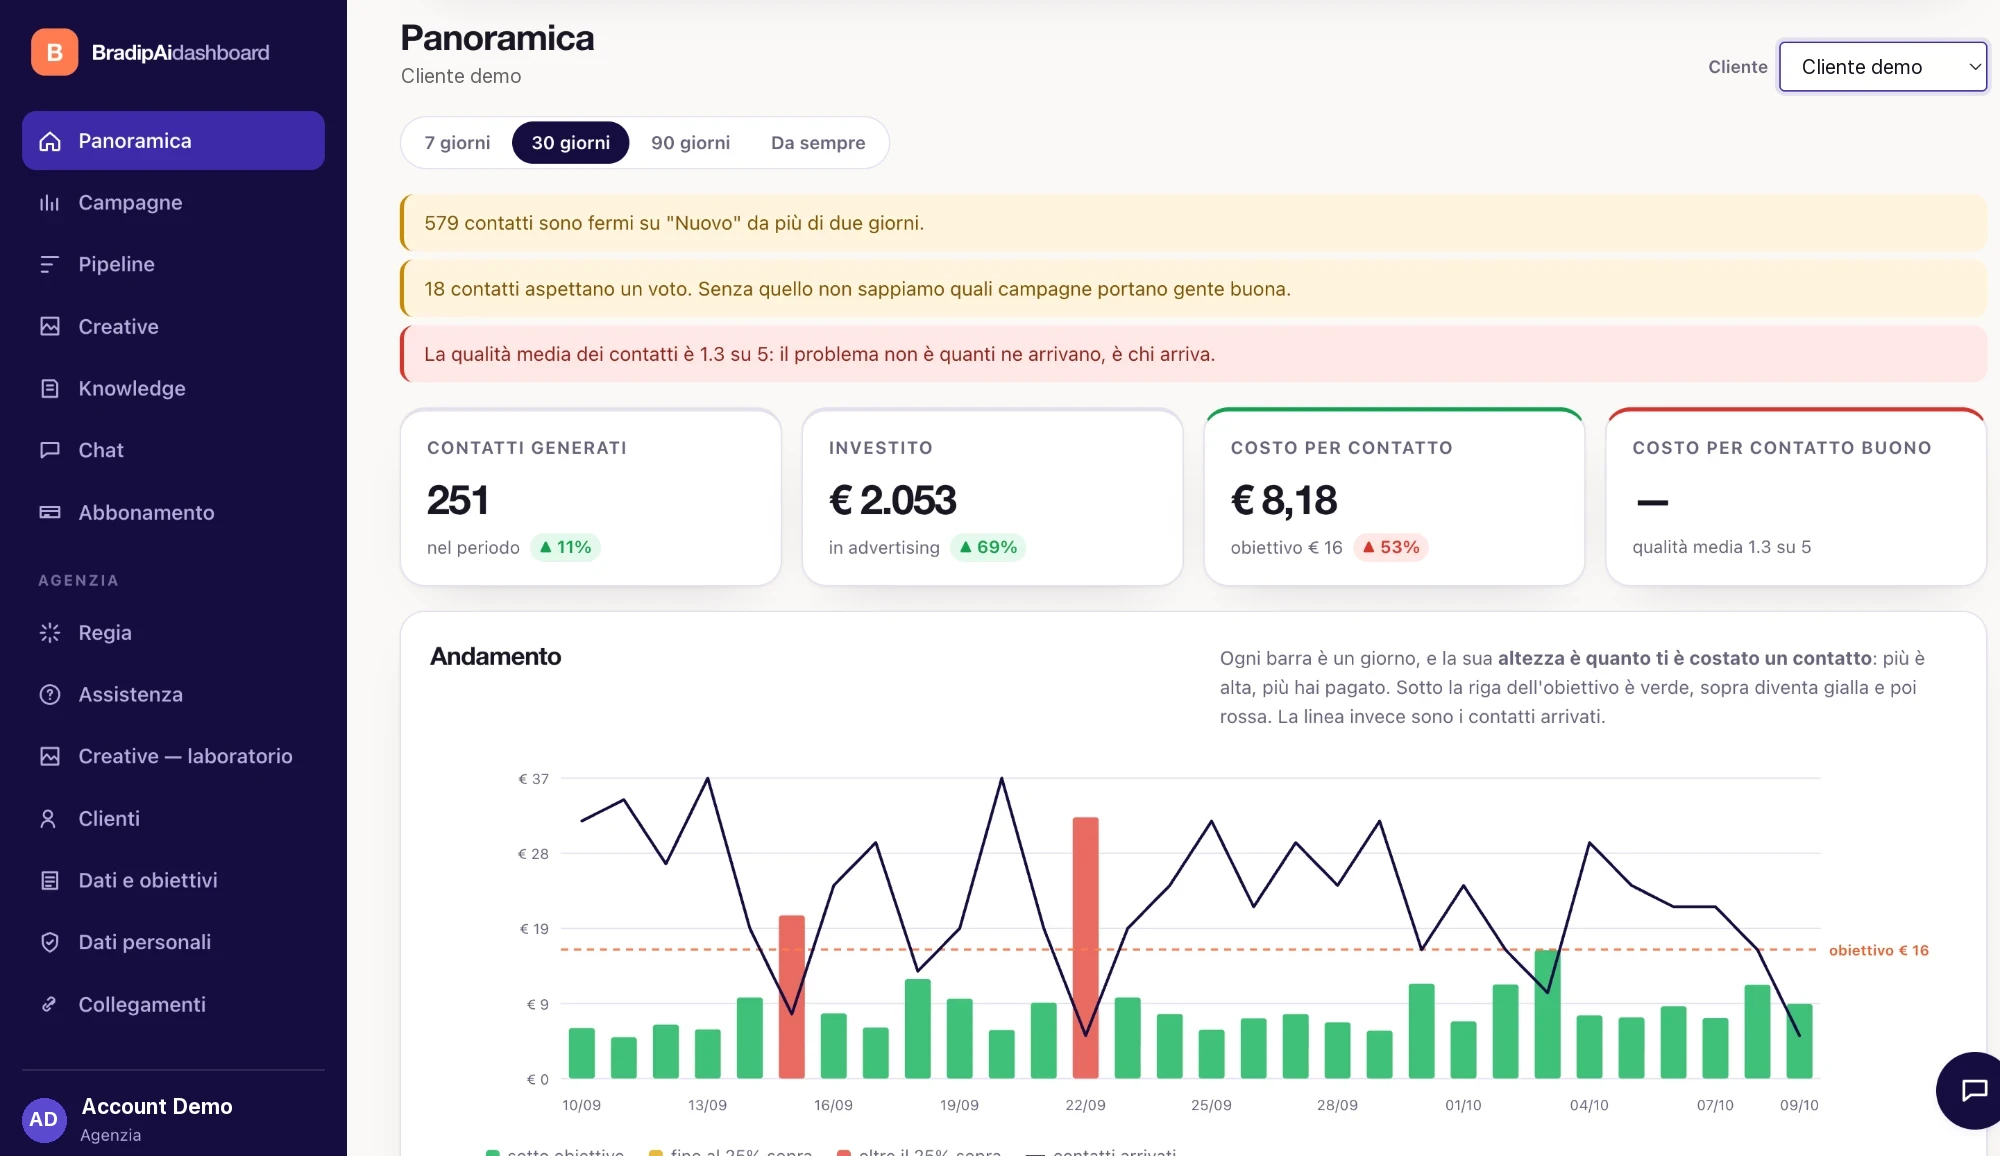Open Clienti via its person icon
2000x1156 pixels.
click(x=50, y=819)
